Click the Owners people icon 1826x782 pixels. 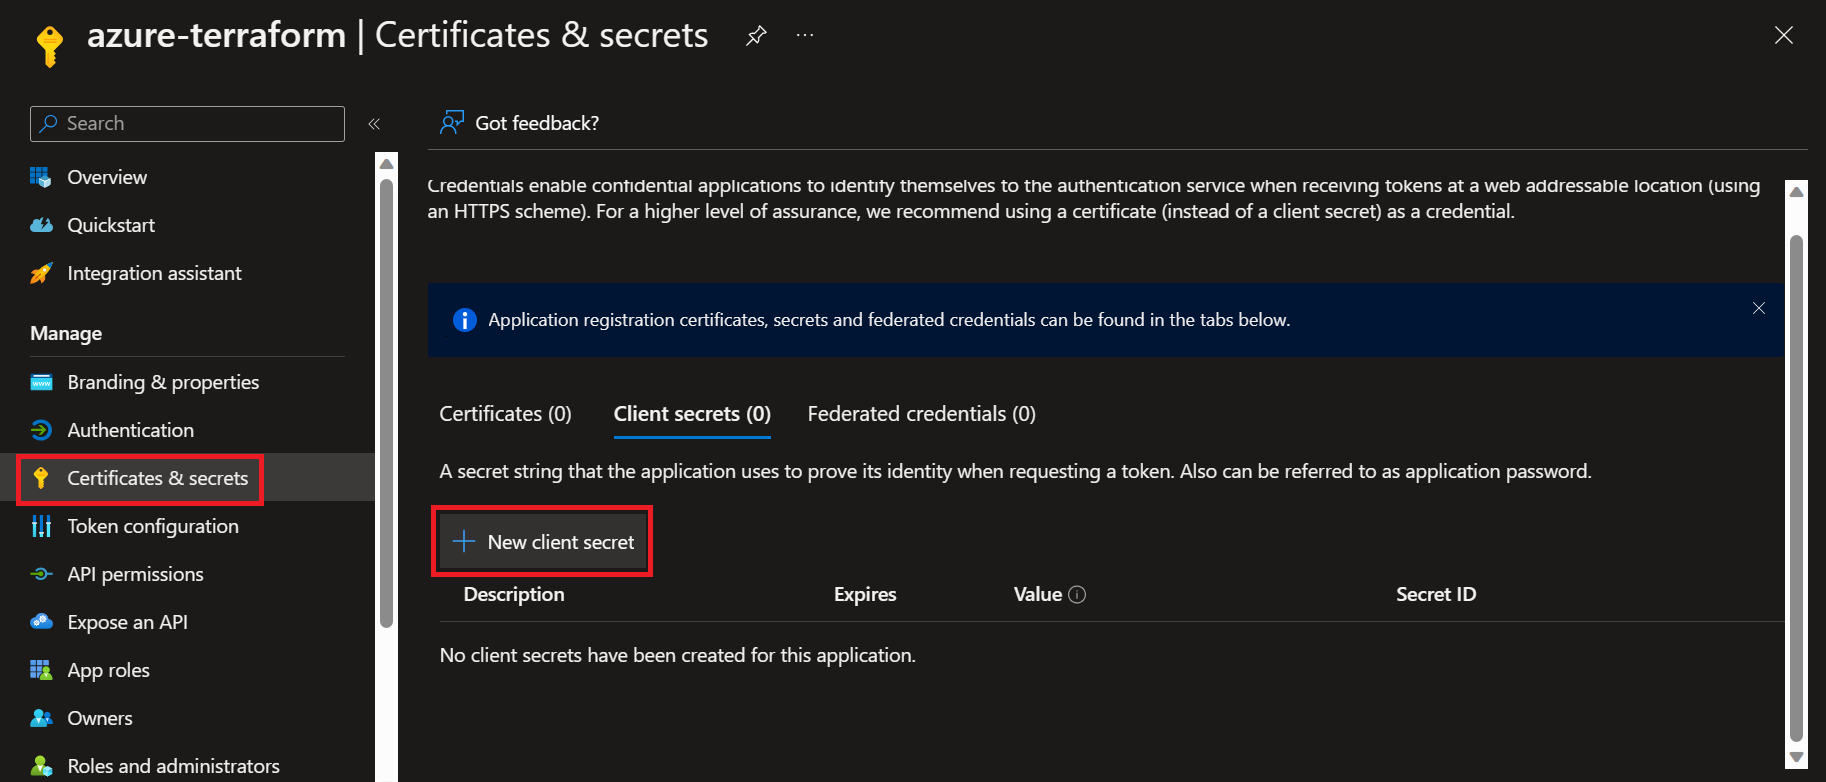pyautogui.click(x=41, y=718)
